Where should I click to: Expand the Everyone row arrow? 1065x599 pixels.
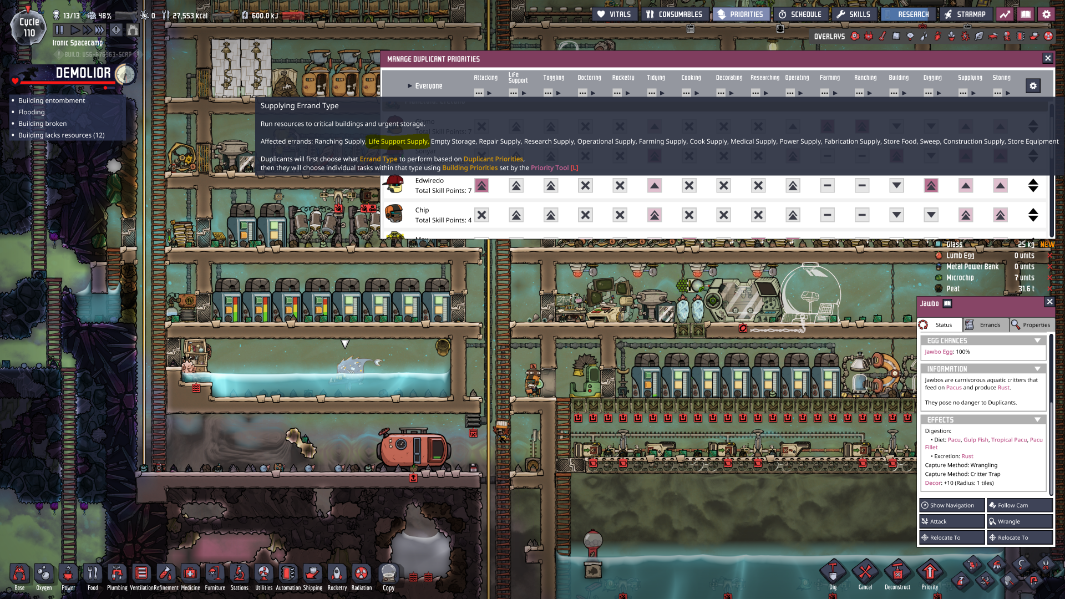[x=409, y=86]
